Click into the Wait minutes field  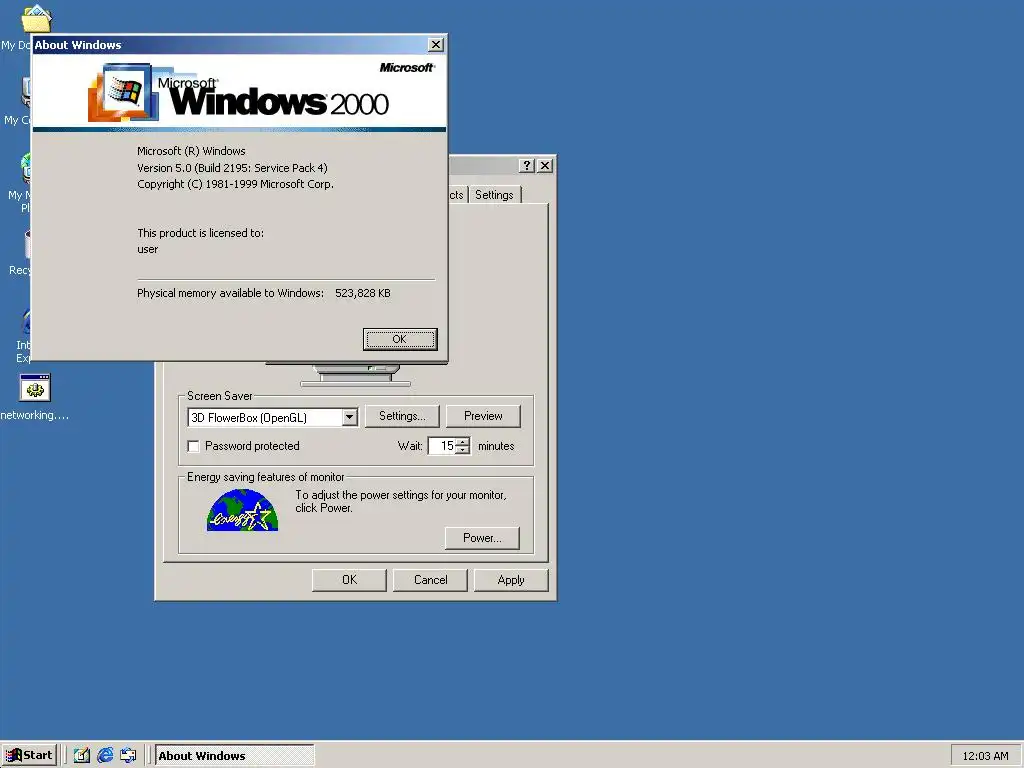point(442,446)
